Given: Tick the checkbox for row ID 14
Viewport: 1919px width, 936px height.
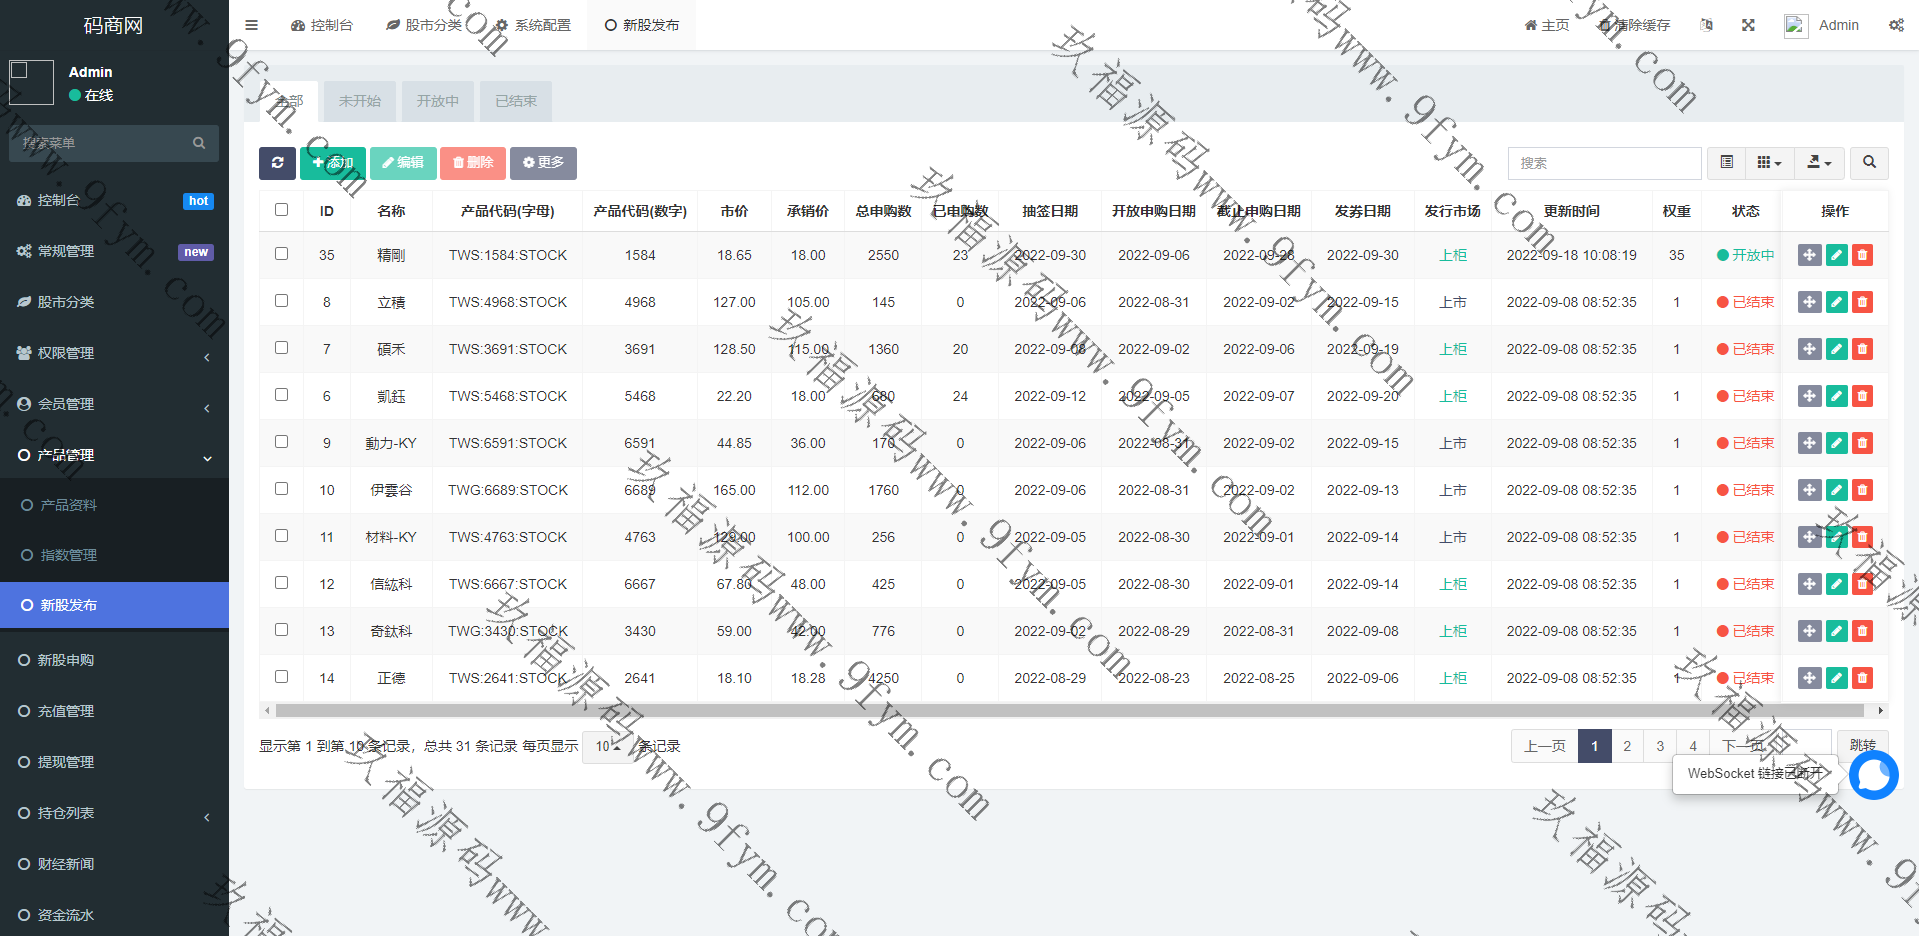Looking at the screenshot, I should click(x=281, y=677).
